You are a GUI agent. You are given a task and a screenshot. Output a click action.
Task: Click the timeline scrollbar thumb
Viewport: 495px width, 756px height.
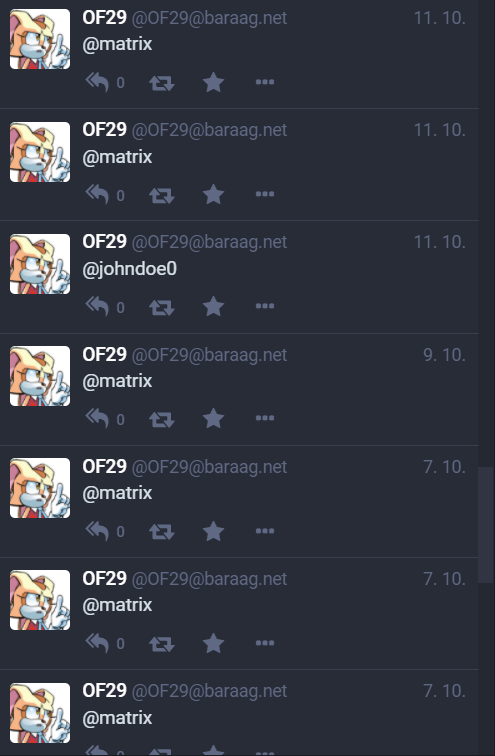(x=486, y=525)
